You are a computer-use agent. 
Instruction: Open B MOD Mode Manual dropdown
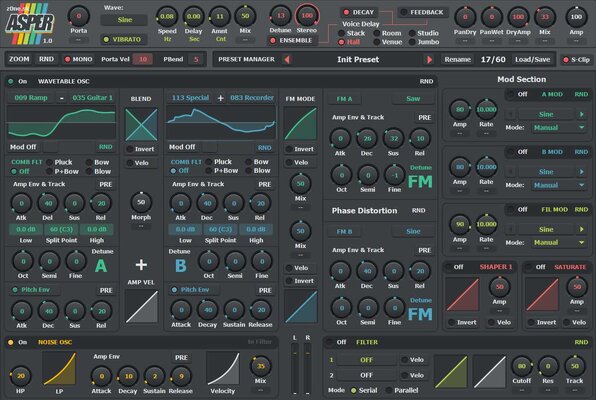[558, 185]
